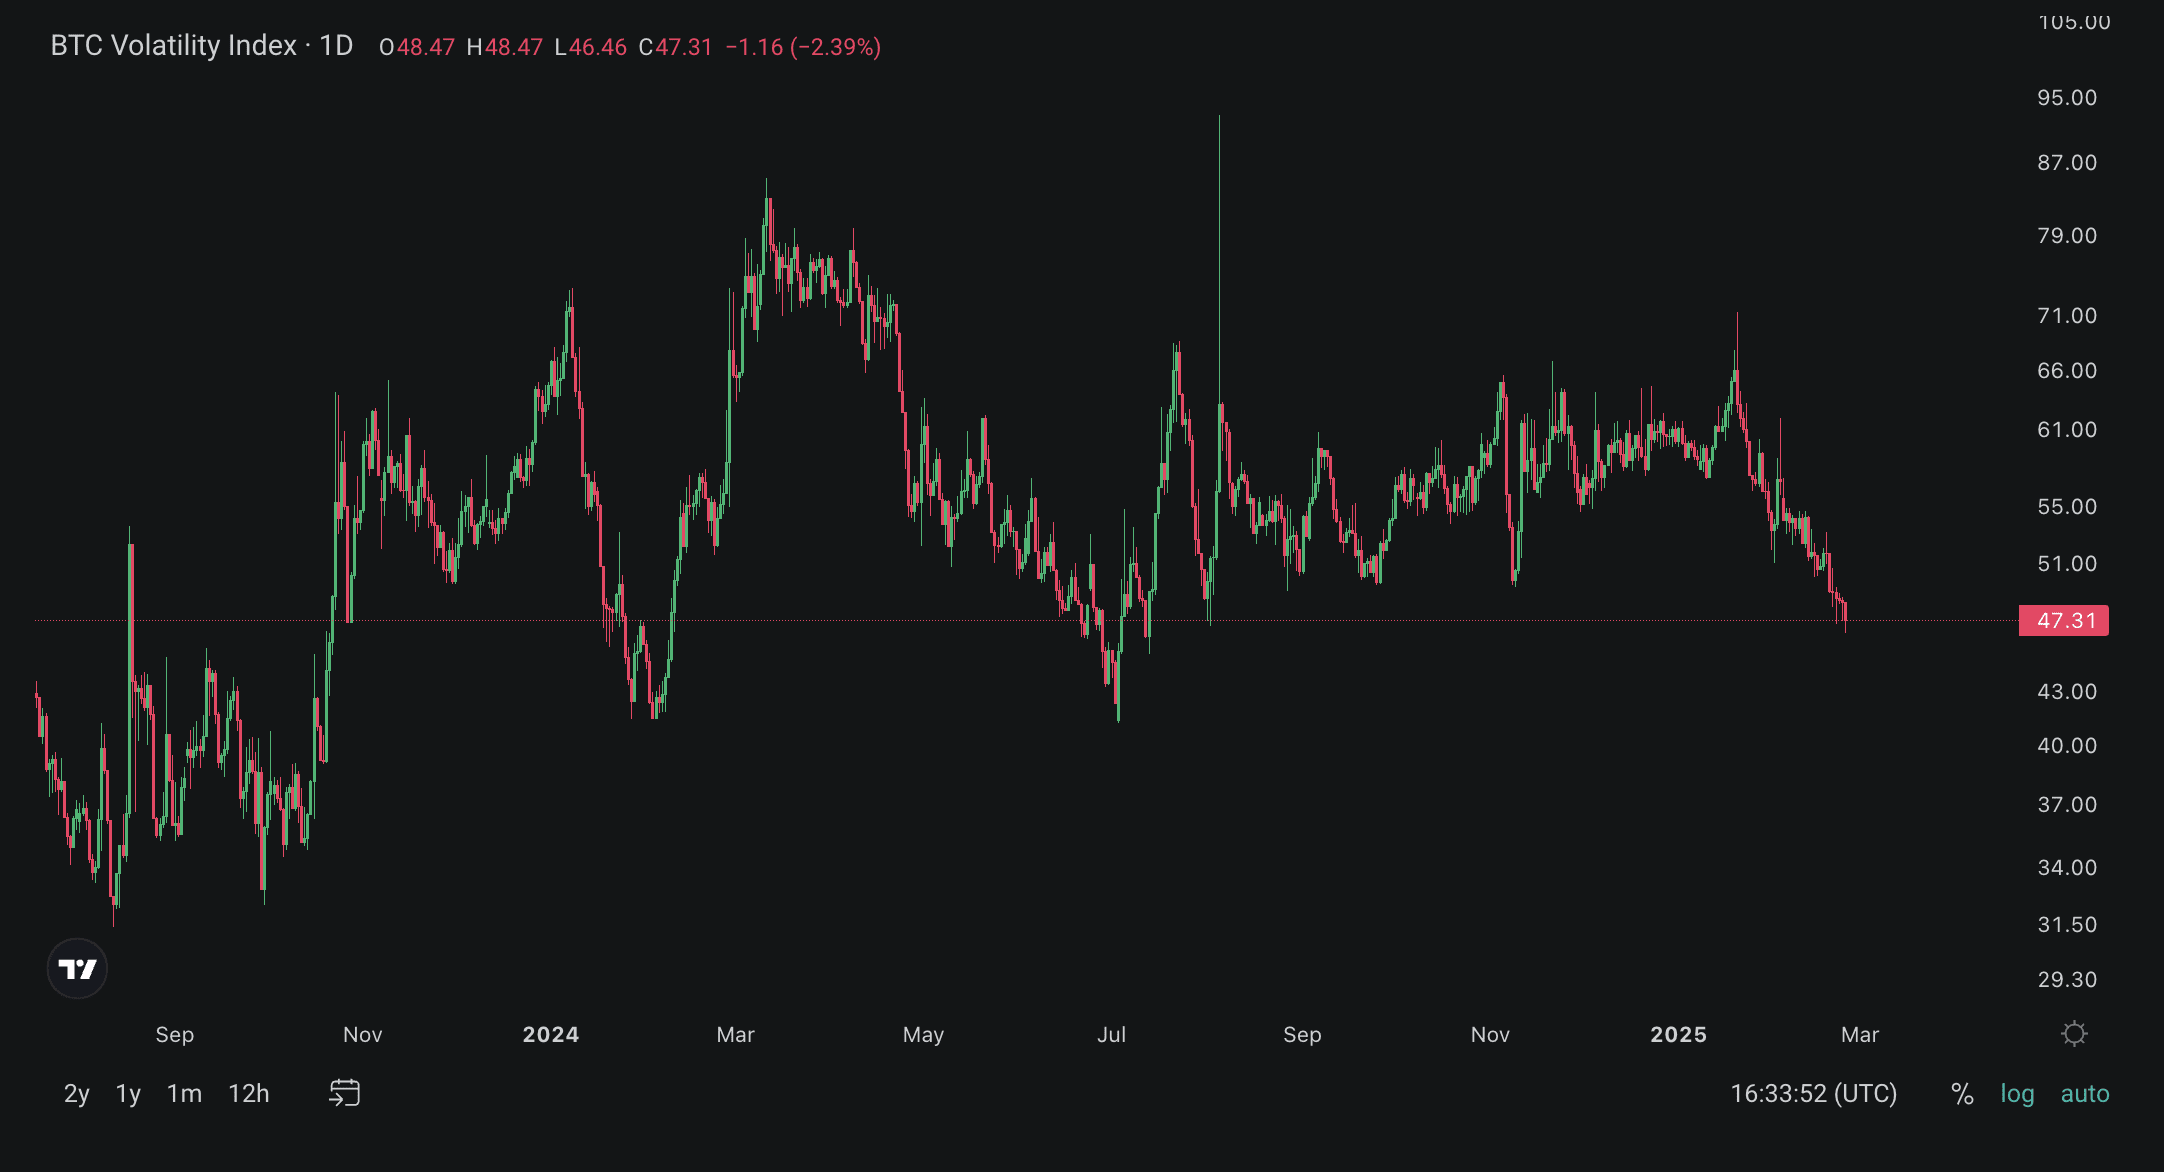This screenshot has height=1172, width=2164.
Task: Switch to the 1m time range
Action: point(184,1094)
